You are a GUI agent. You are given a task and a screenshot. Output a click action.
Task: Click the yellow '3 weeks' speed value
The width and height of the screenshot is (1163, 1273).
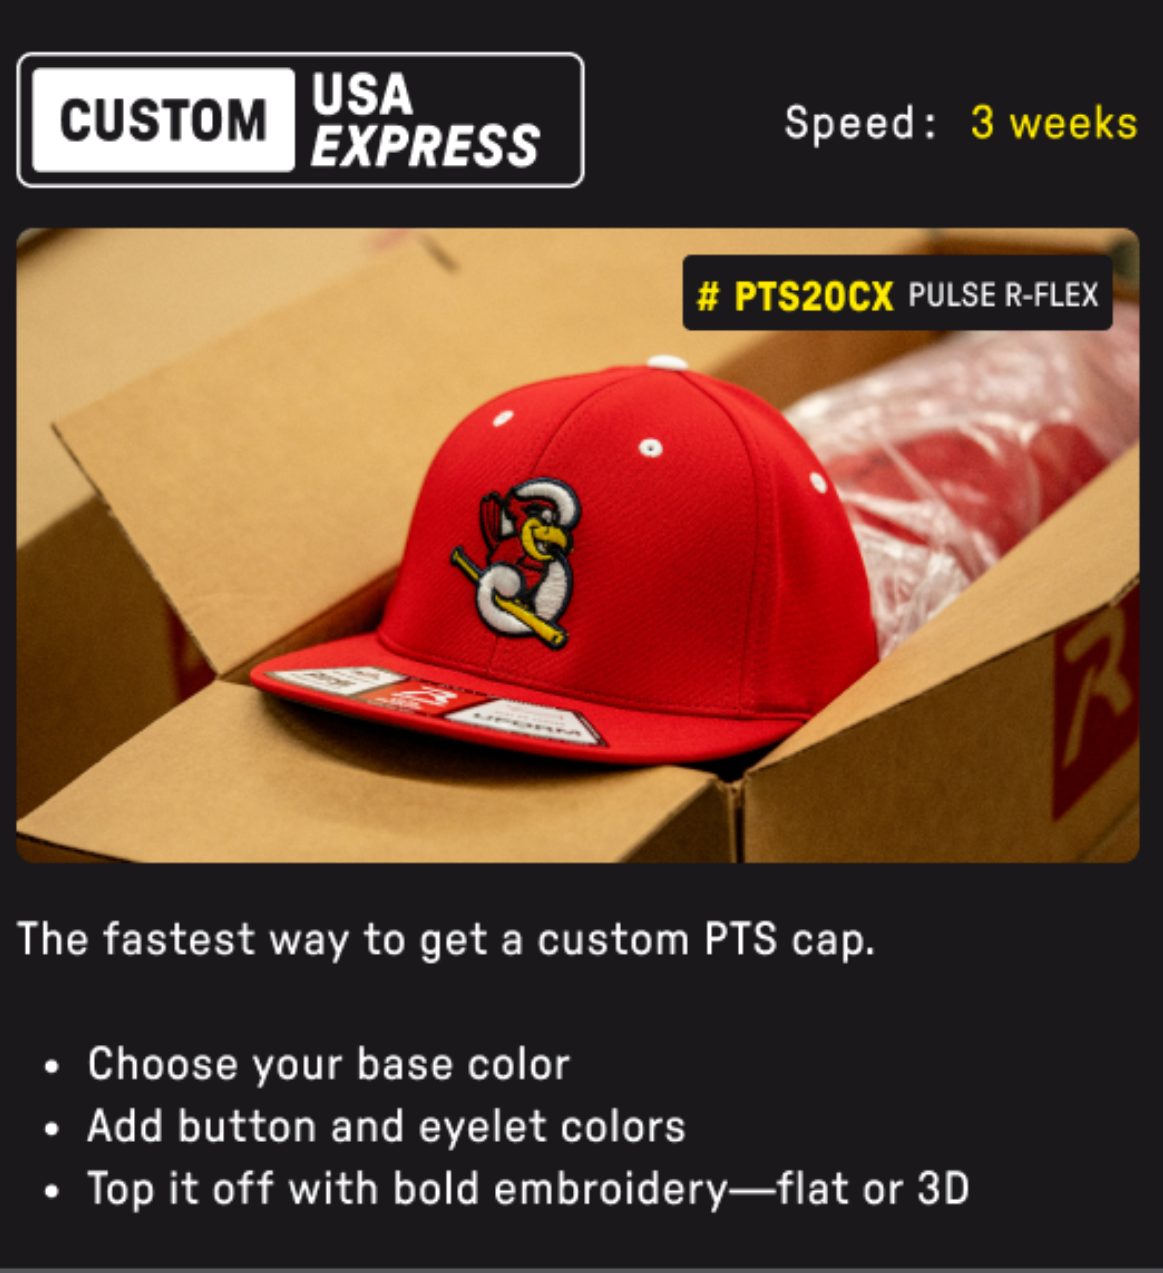[1053, 123]
